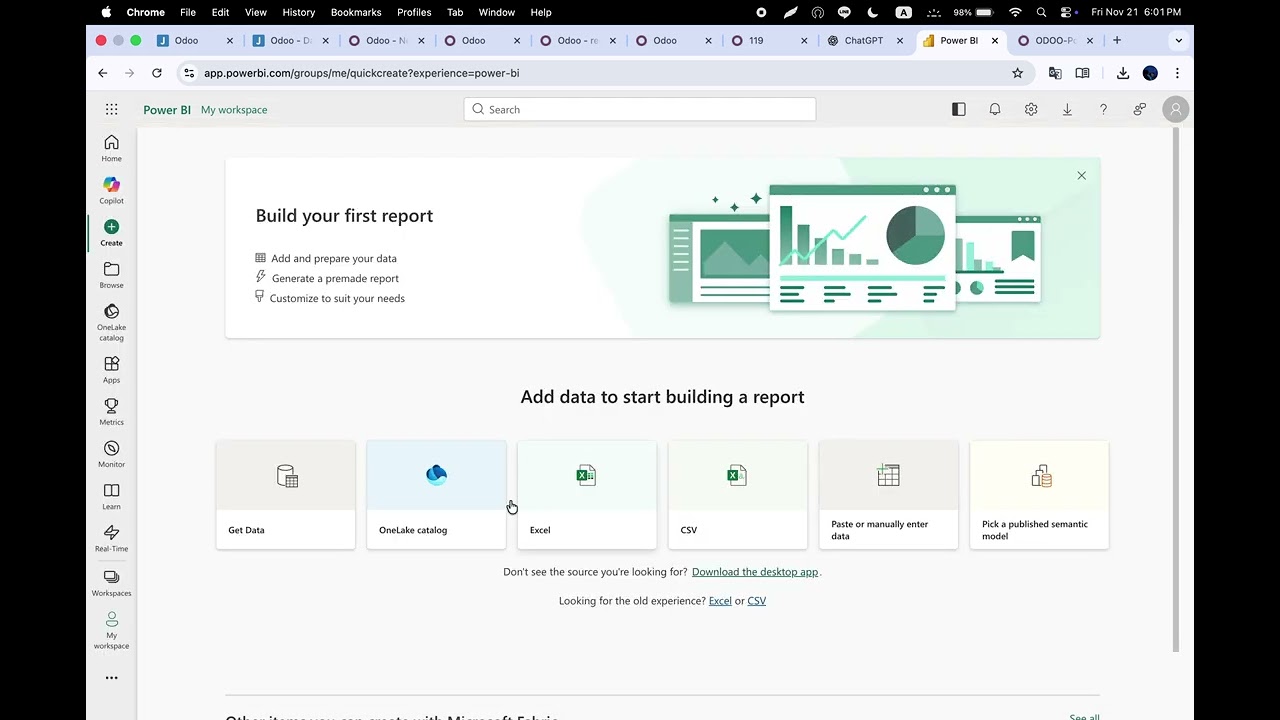Click the old experience CSV link
The height and width of the screenshot is (720, 1280).
[757, 601]
